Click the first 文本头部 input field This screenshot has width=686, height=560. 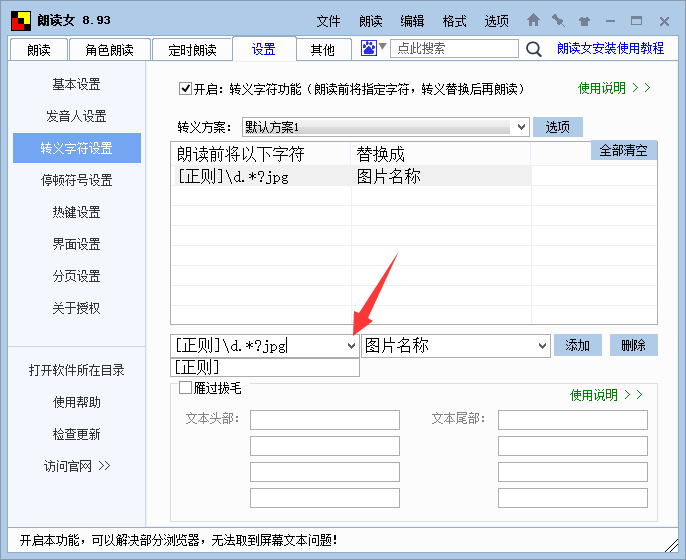pos(325,420)
